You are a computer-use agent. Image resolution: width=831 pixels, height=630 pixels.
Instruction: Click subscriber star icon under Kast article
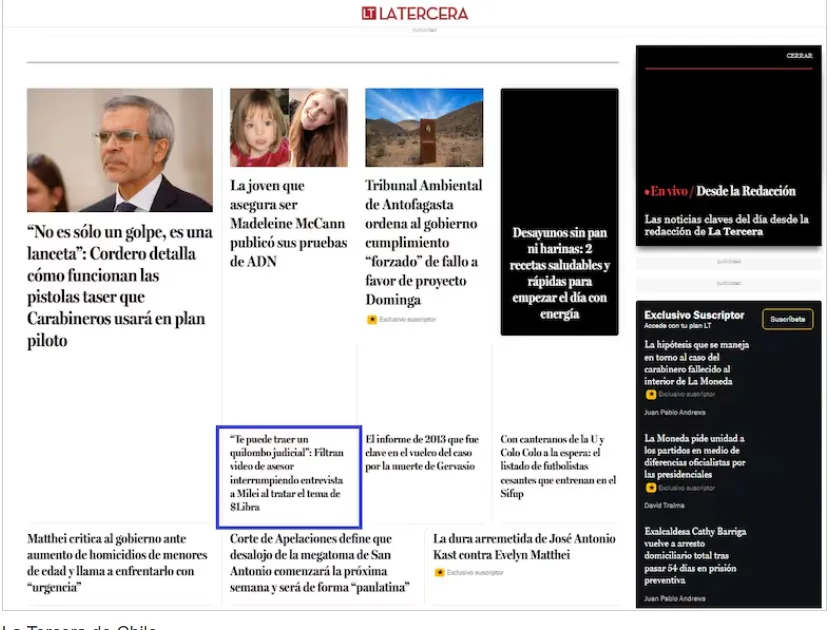pos(439,572)
